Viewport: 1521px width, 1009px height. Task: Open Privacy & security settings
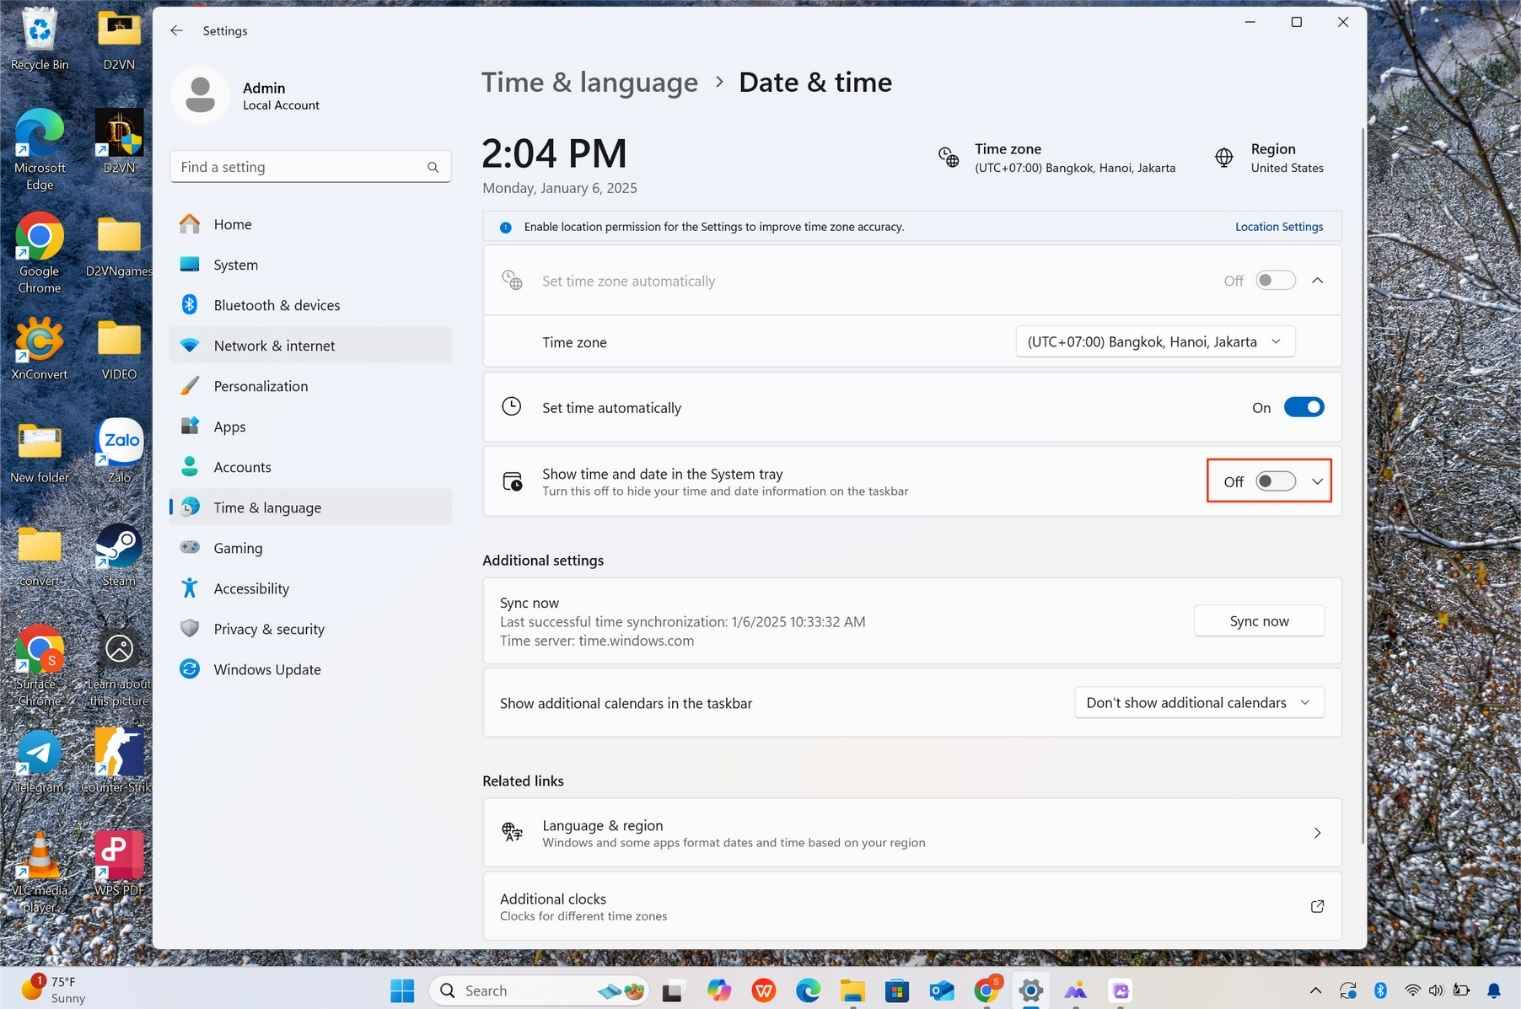(x=269, y=629)
